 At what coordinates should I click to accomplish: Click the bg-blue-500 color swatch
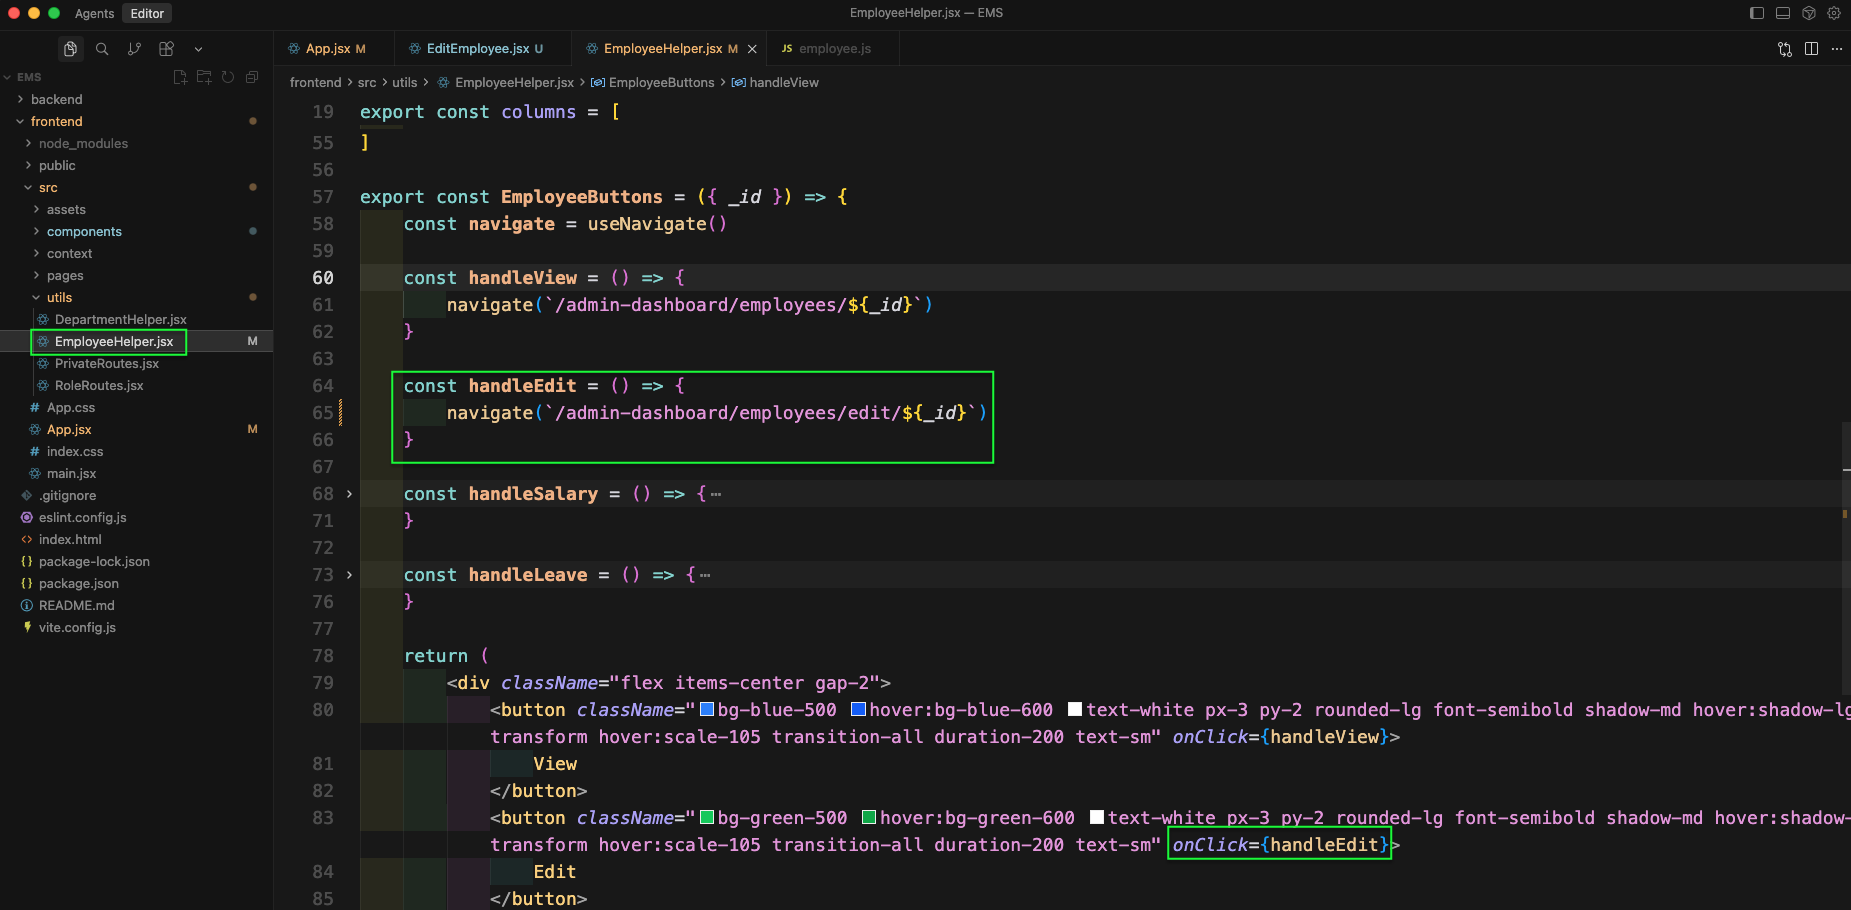(707, 710)
